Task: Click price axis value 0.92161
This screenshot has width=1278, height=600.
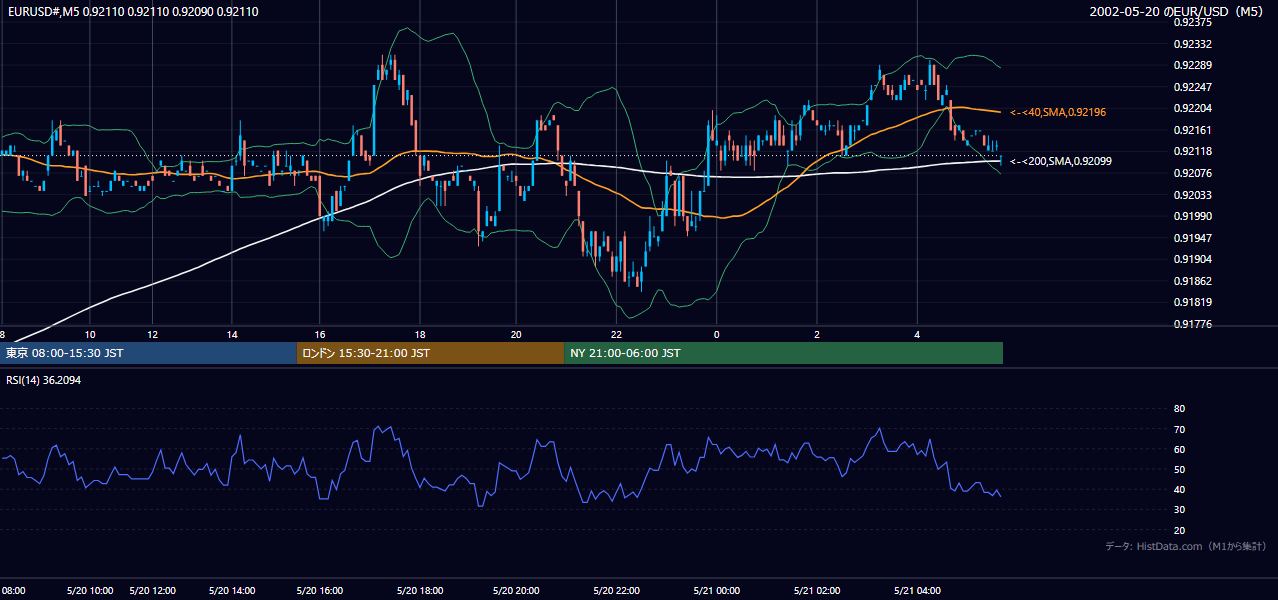Action: click(x=1191, y=130)
